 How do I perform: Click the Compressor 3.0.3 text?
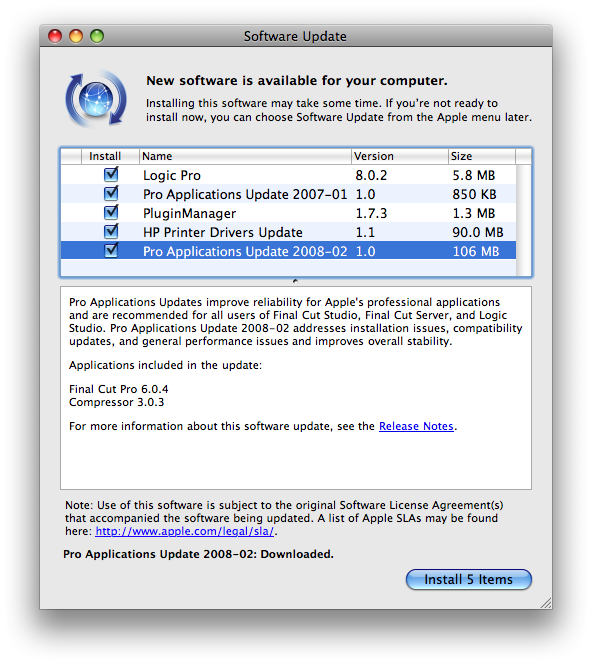click(x=116, y=402)
